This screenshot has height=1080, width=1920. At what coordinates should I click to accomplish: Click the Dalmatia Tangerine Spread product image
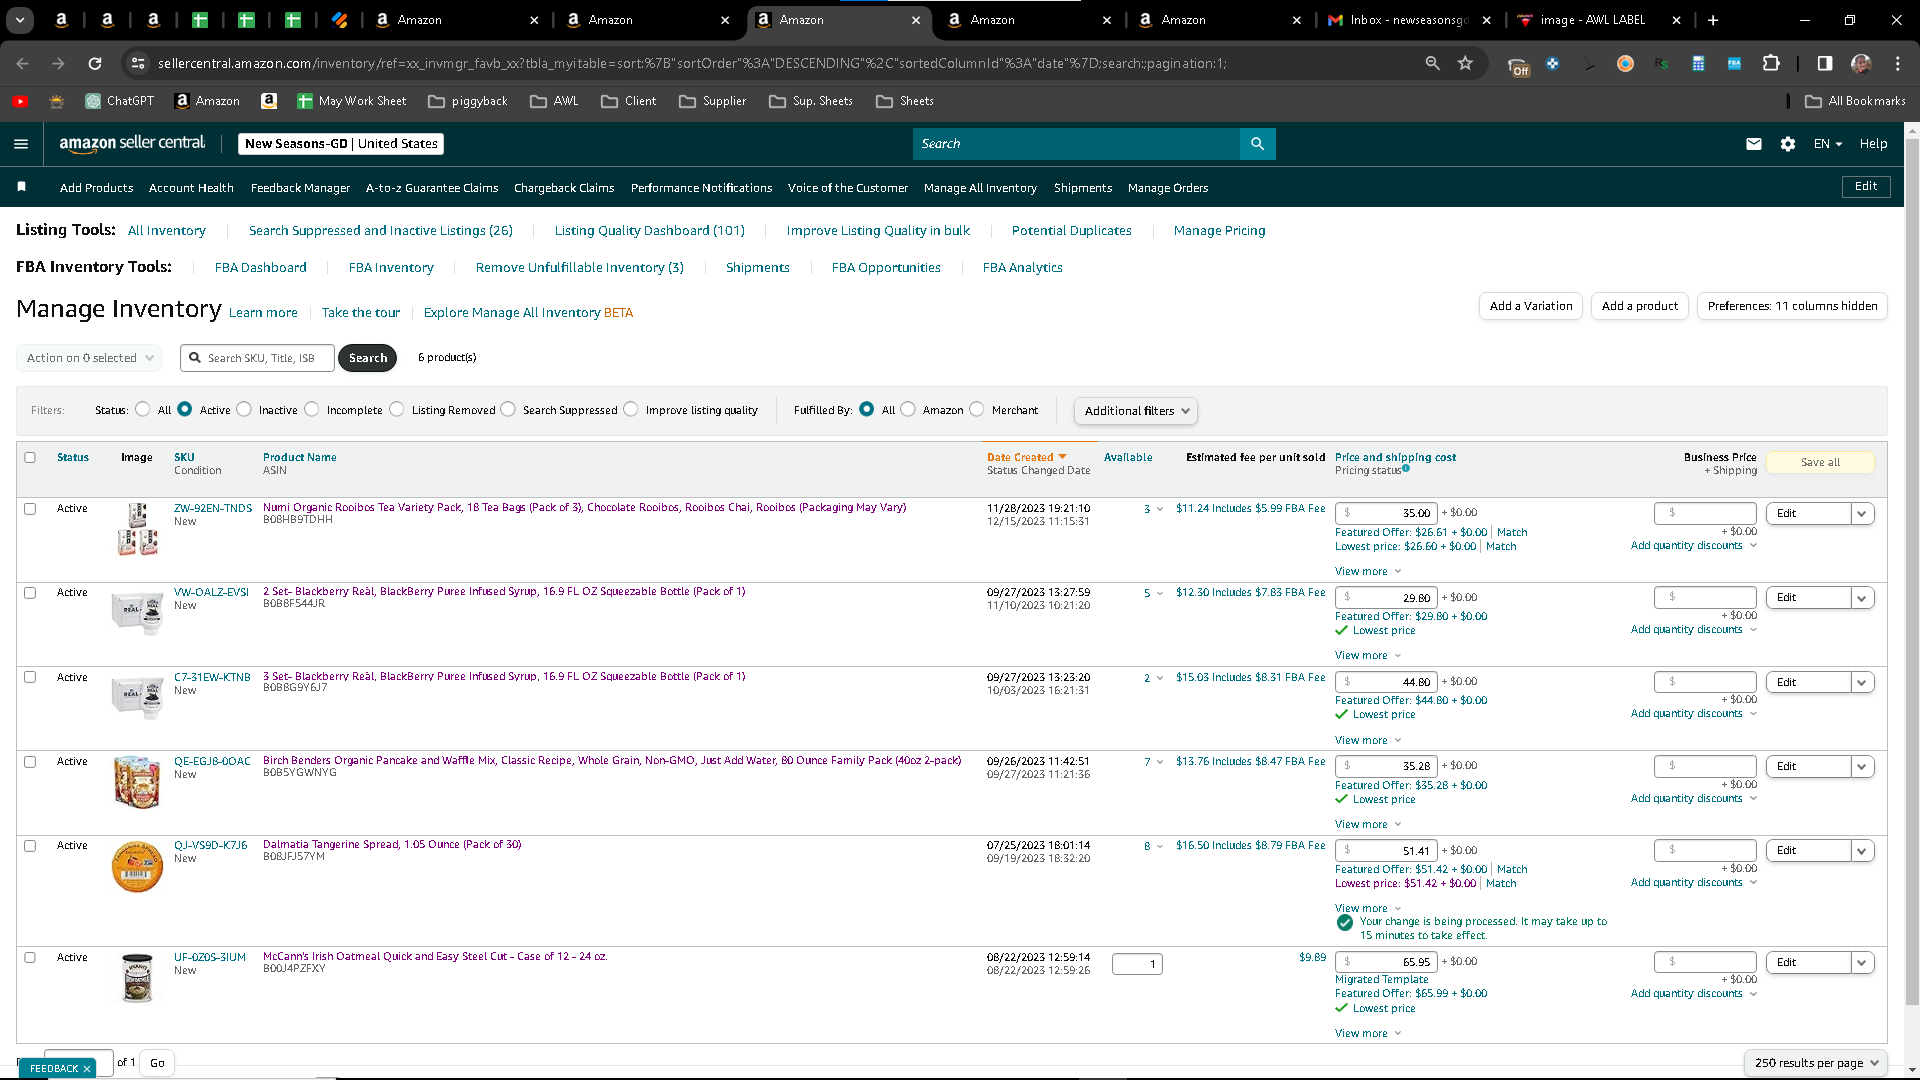(137, 866)
